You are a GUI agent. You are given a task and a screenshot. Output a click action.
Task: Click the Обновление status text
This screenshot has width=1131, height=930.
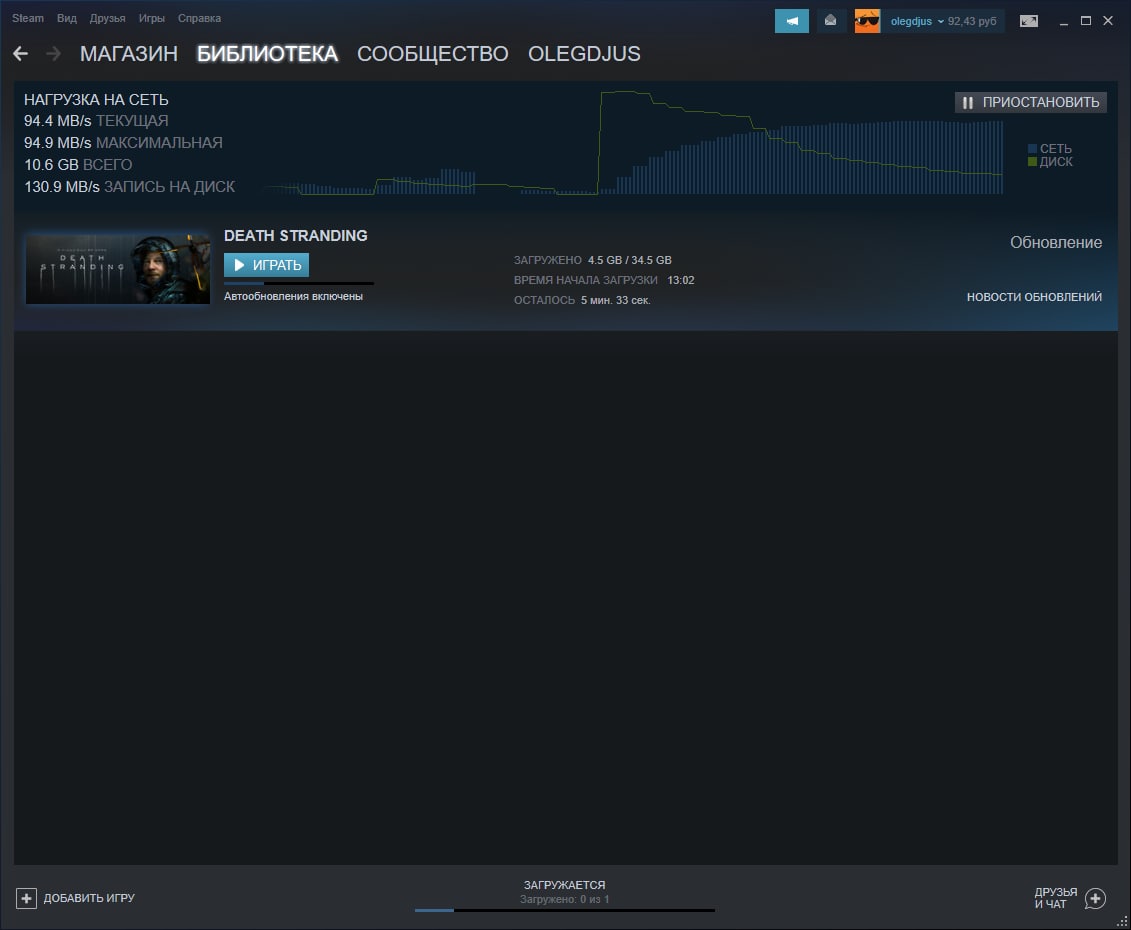(x=1055, y=242)
